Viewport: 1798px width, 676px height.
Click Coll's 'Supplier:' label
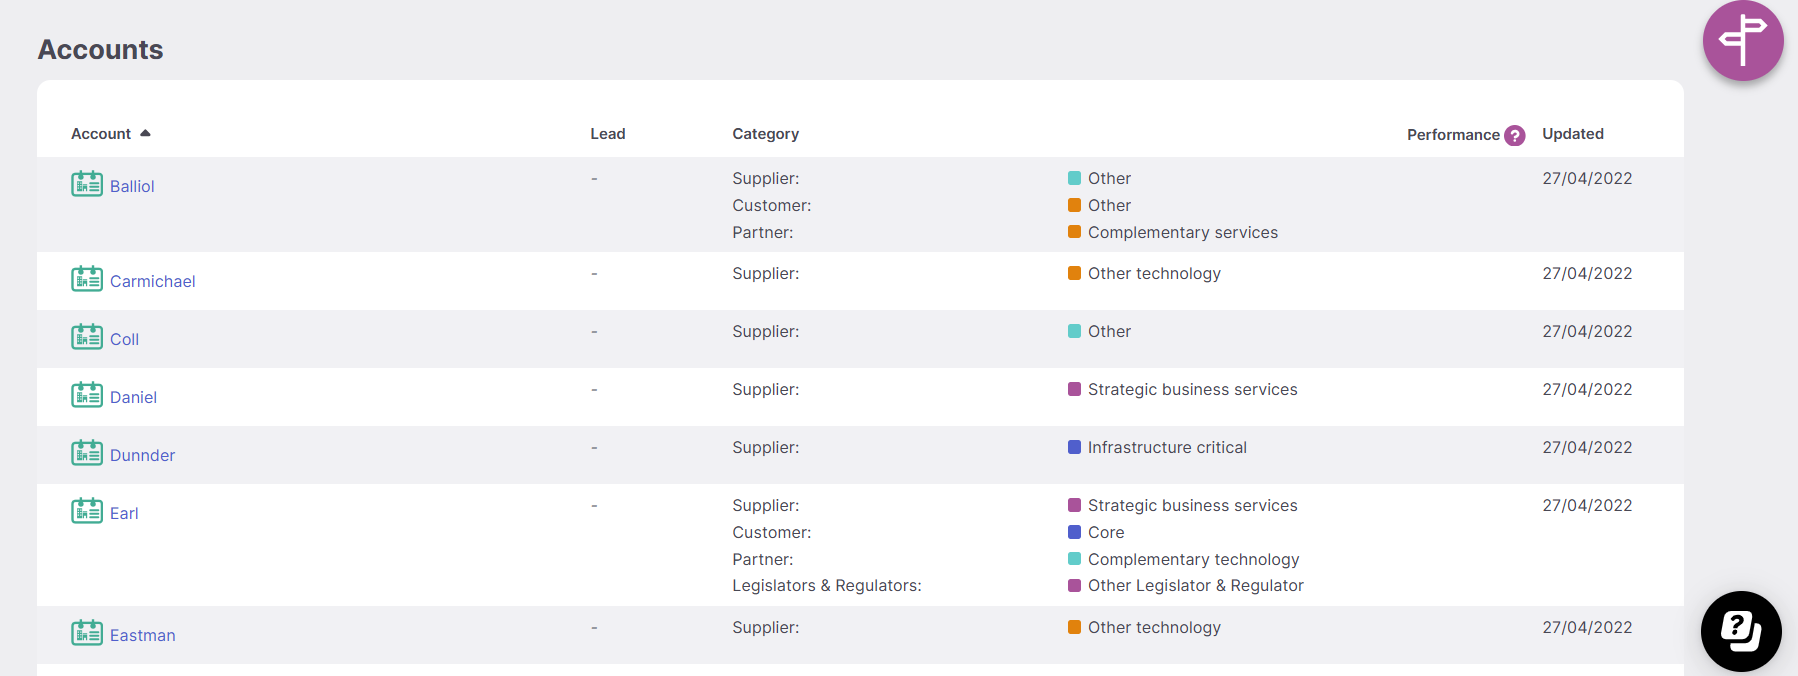(x=766, y=331)
